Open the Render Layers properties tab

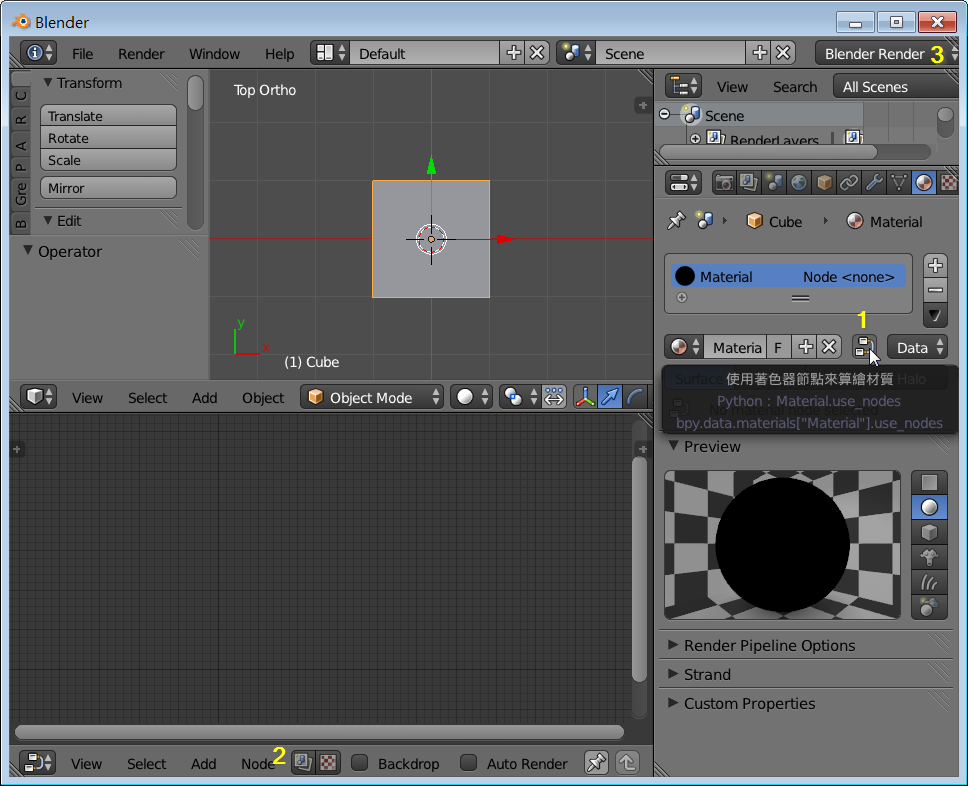[x=749, y=183]
